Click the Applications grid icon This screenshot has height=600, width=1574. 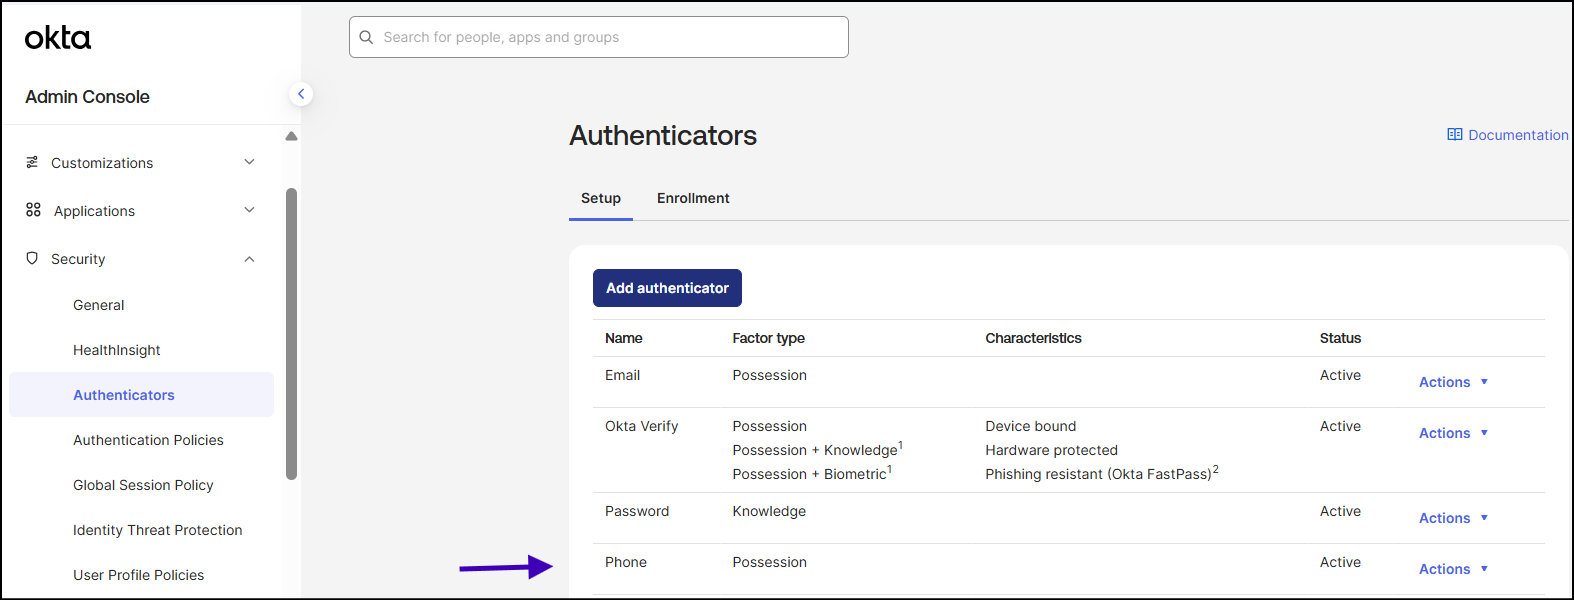tap(33, 210)
